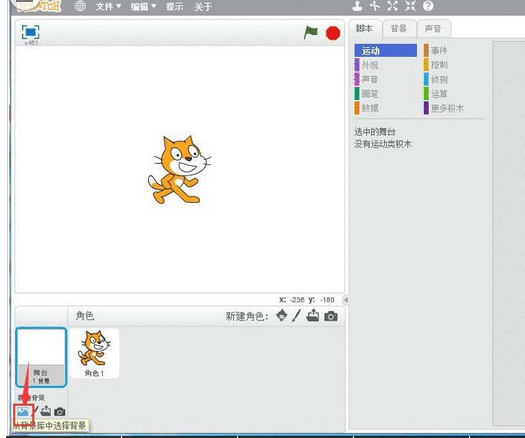Open the 关于 menu item

(203, 6)
